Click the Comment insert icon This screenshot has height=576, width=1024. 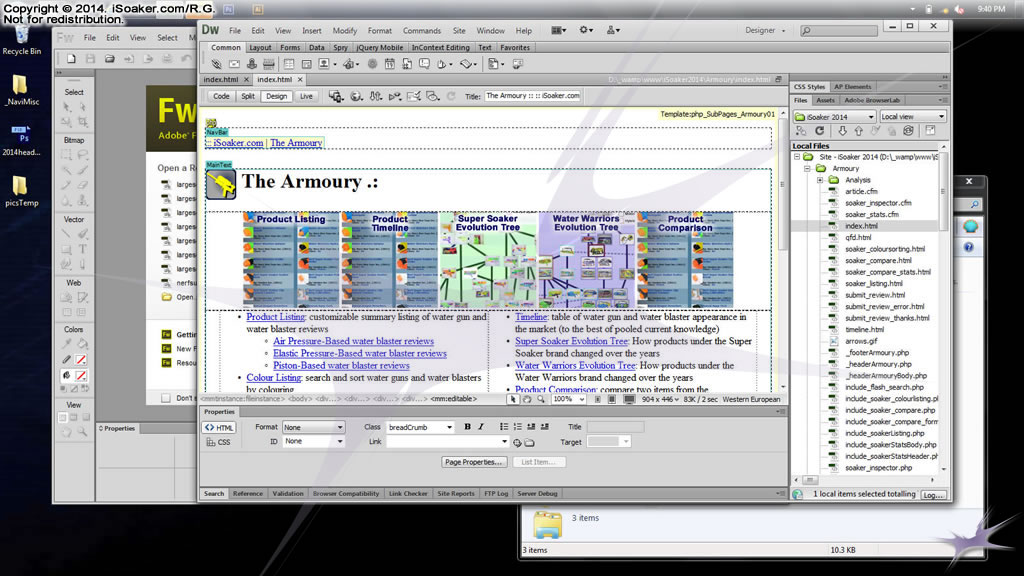424,64
